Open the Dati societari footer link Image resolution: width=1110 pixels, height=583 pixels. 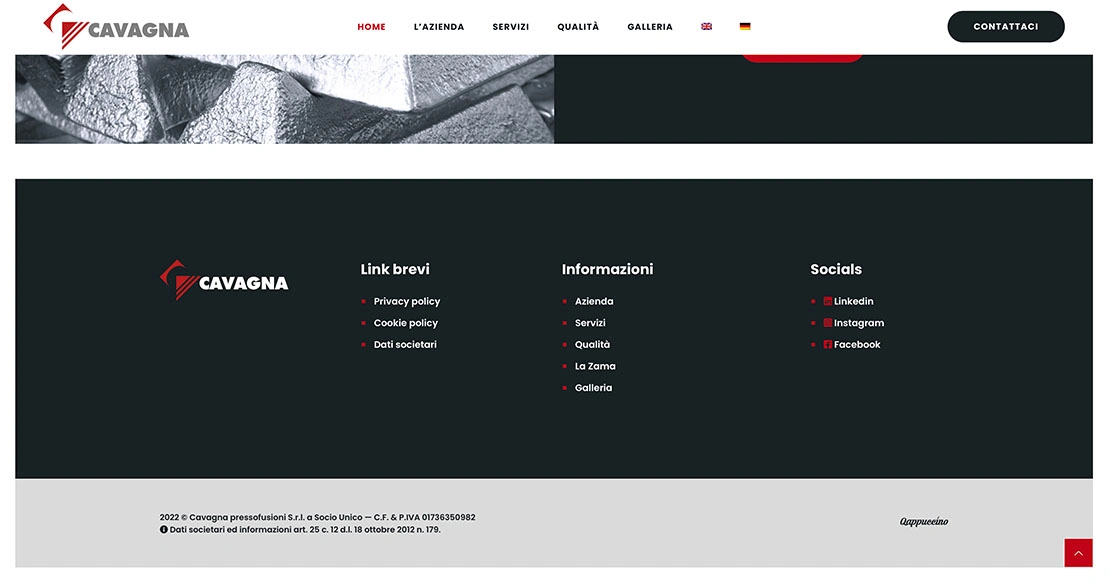pos(405,345)
